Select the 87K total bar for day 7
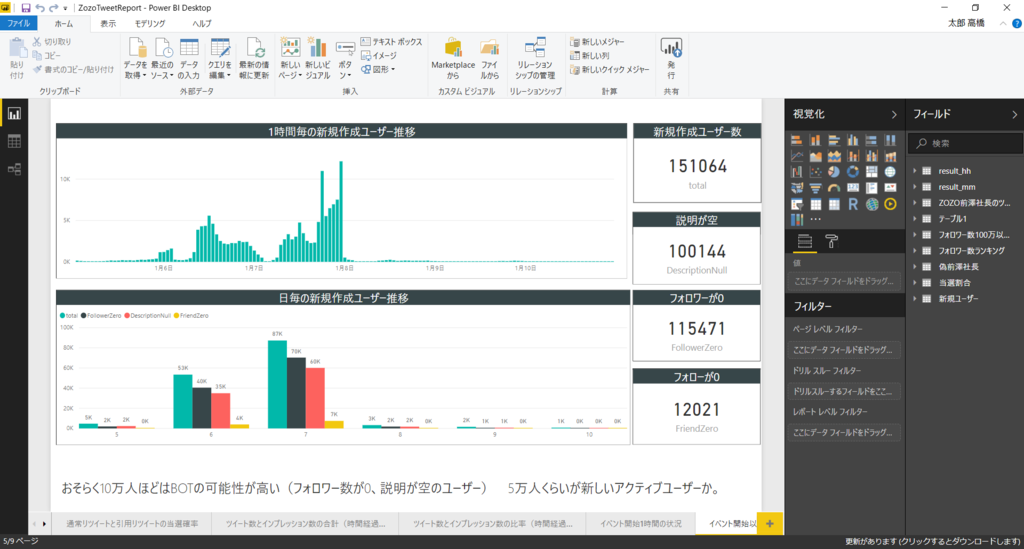The height and width of the screenshot is (549, 1024). [x=278, y=384]
